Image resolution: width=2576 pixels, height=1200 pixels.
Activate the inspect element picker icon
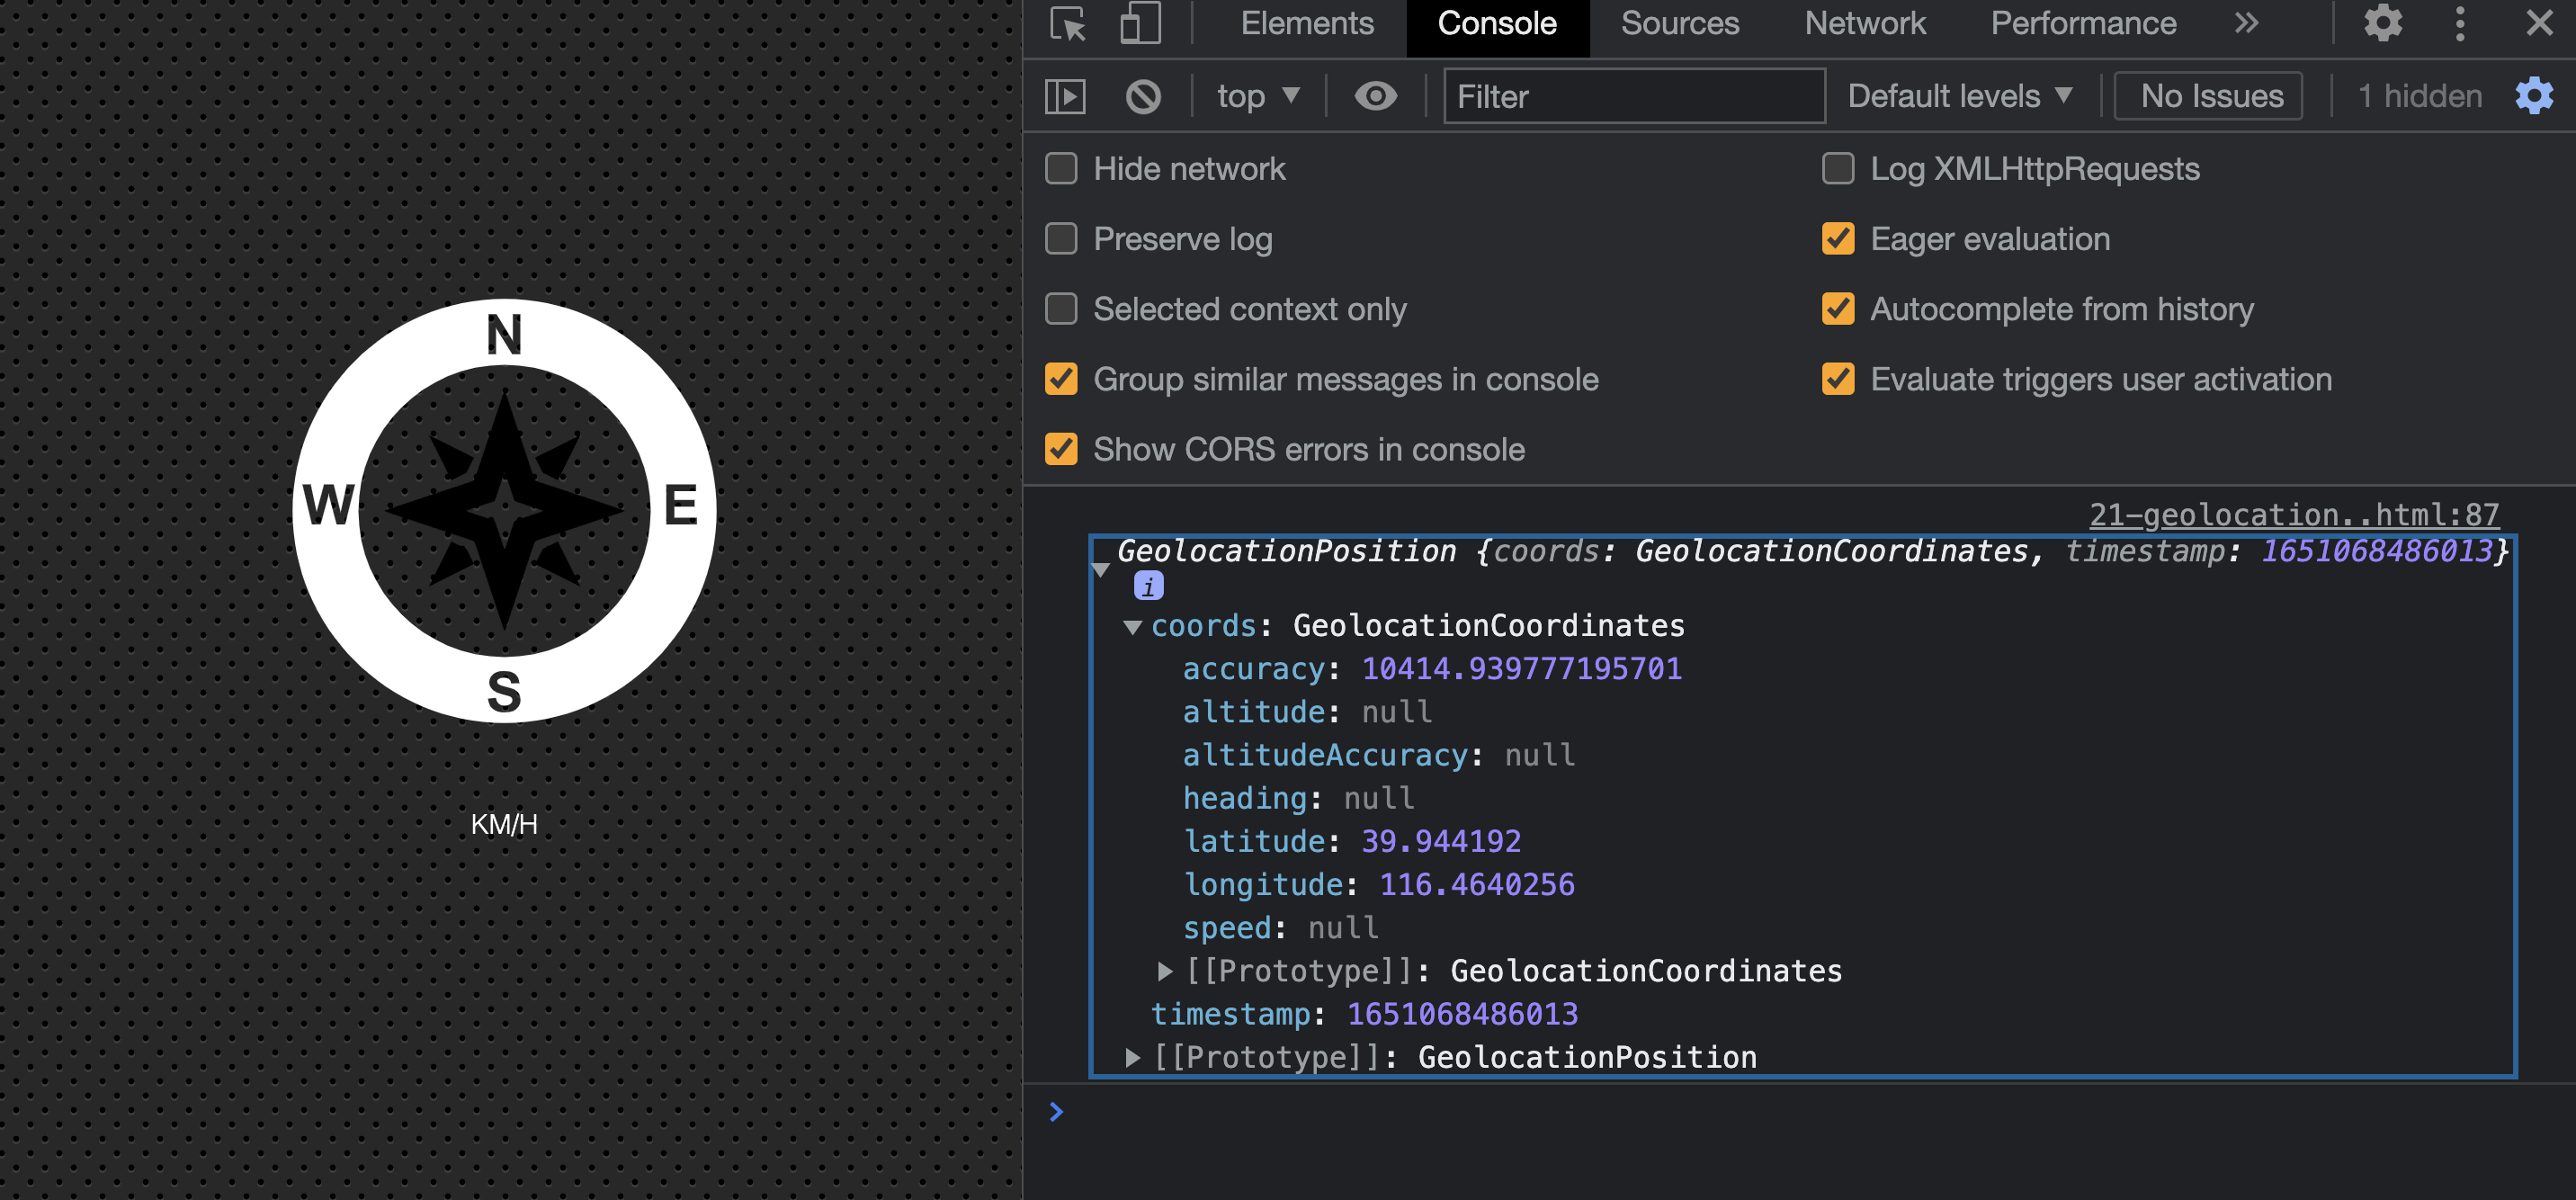[1068, 24]
